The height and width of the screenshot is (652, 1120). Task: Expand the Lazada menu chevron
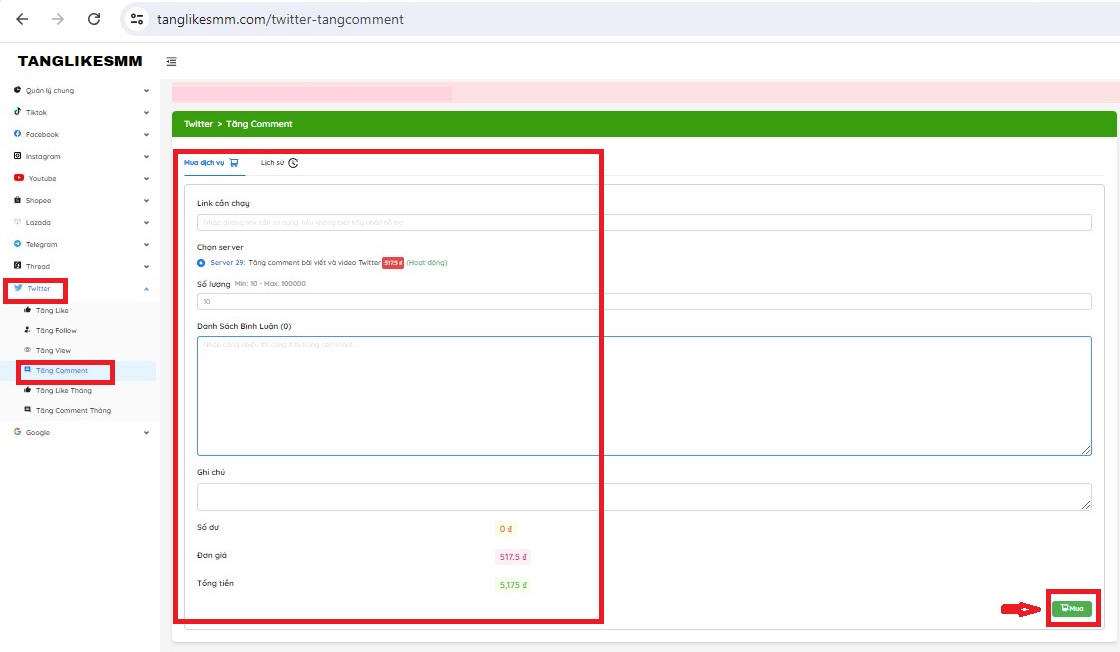click(146, 223)
